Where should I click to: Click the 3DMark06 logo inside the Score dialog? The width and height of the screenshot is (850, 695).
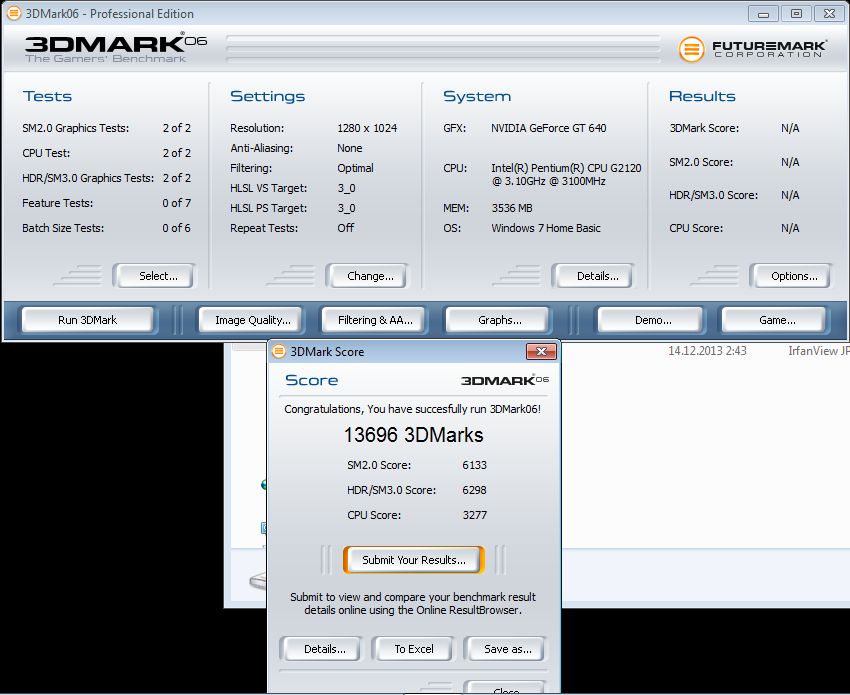[504, 380]
